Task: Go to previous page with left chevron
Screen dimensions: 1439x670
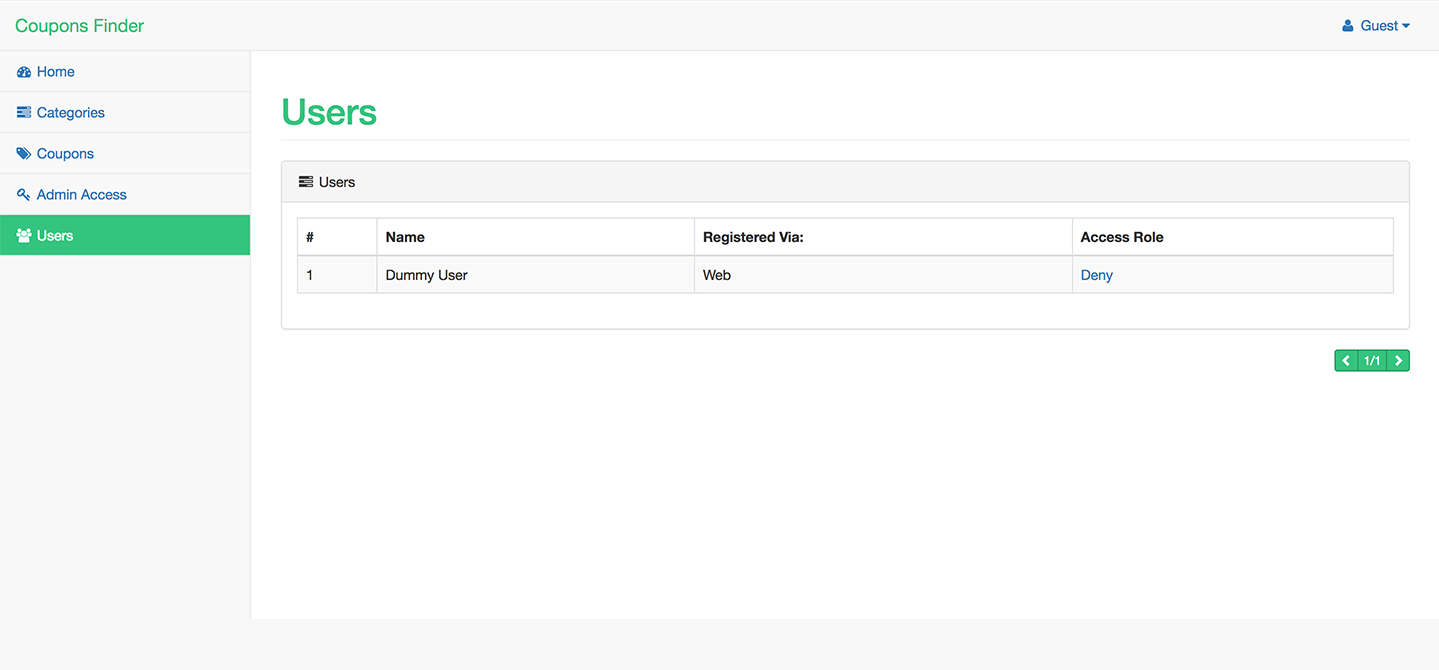Action: pos(1346,361)
